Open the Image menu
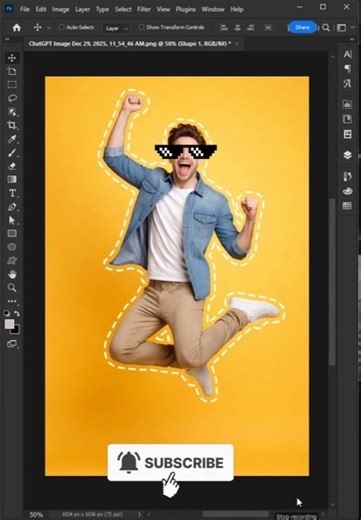The width and height of the screenshot is (361, 520). click(x=60, y=9)
